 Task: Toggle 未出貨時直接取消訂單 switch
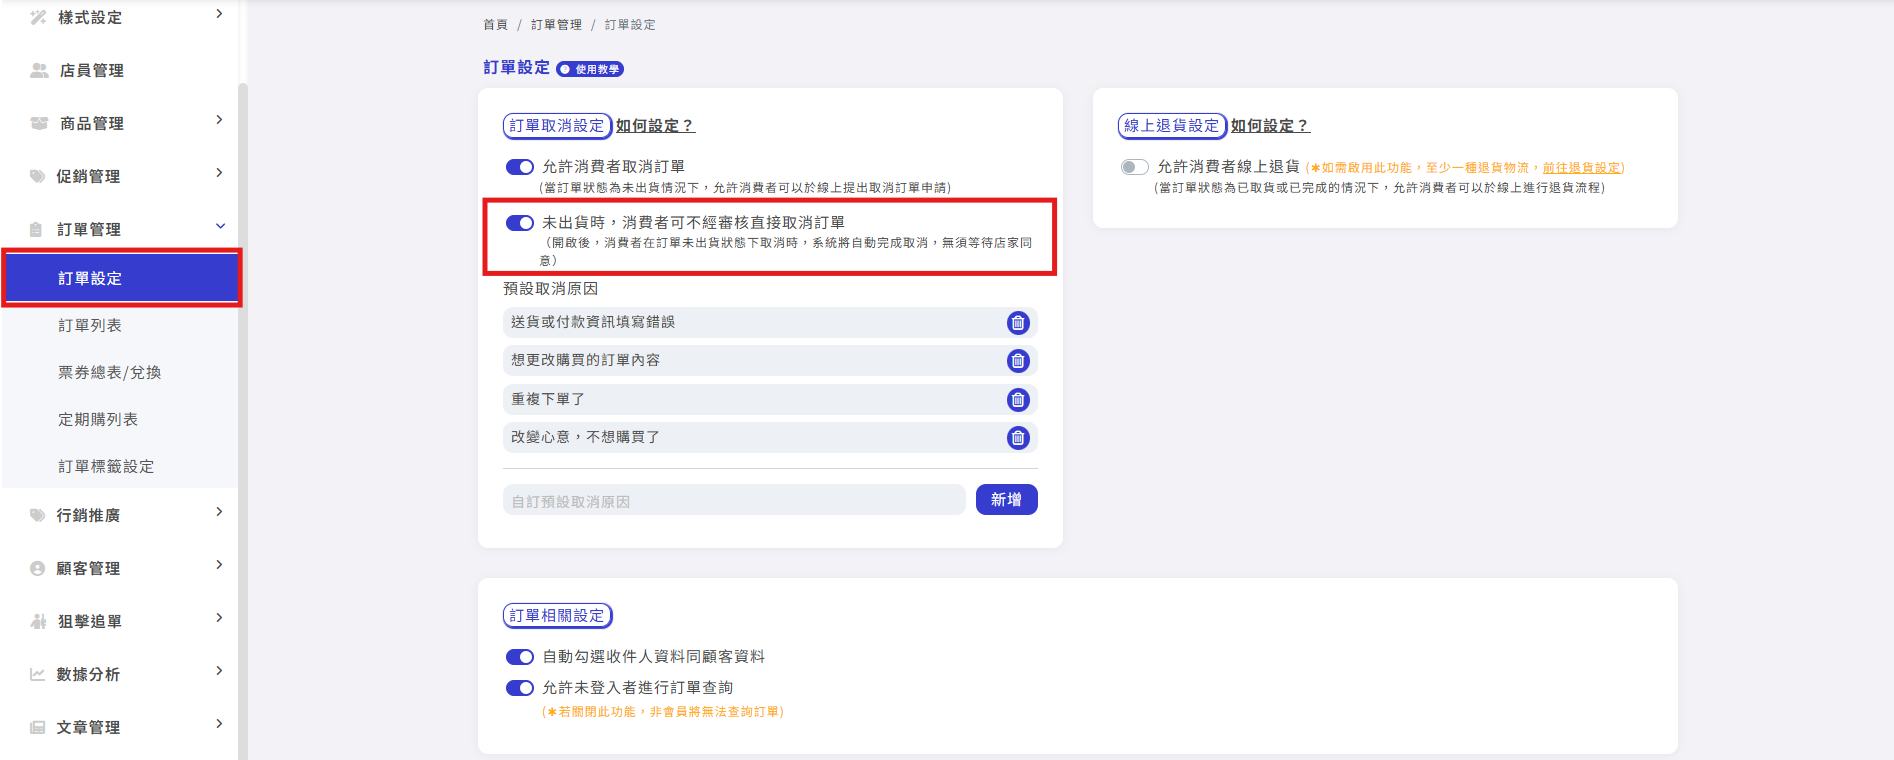pos(520,223)
